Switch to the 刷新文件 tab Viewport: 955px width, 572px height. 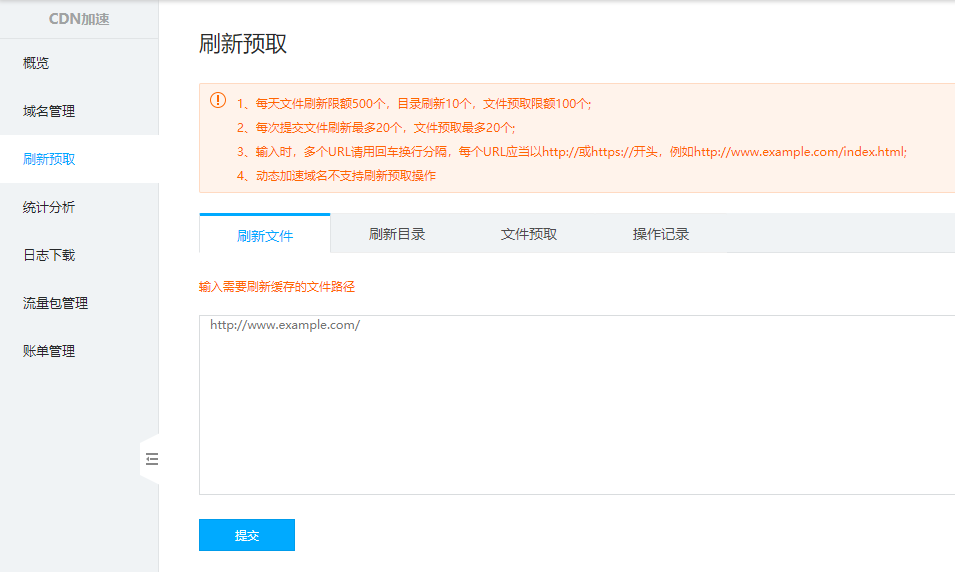click(265, 235)
